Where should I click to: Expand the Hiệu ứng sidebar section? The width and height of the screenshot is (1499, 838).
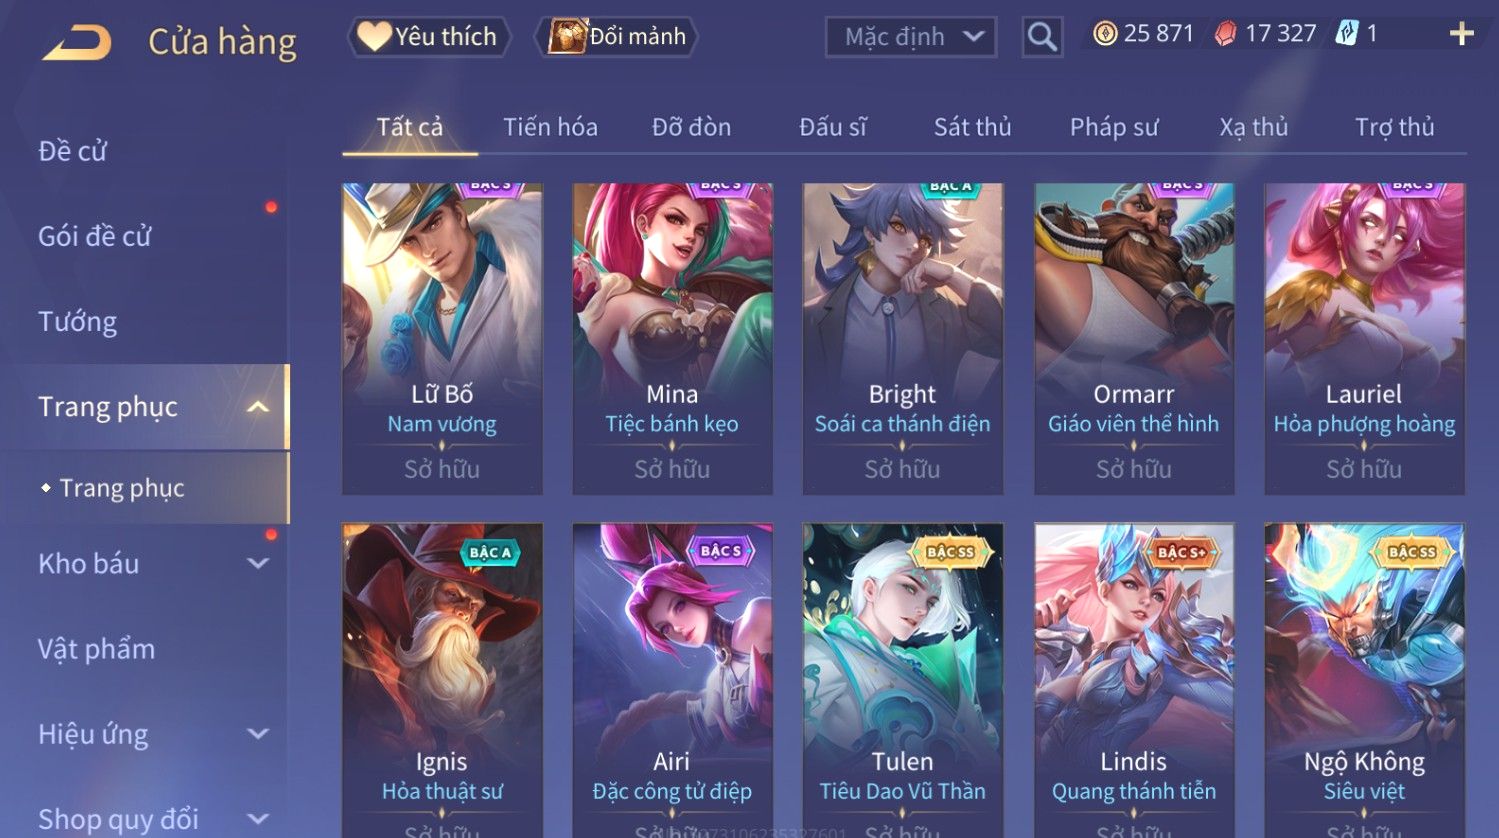coord(257,734)
